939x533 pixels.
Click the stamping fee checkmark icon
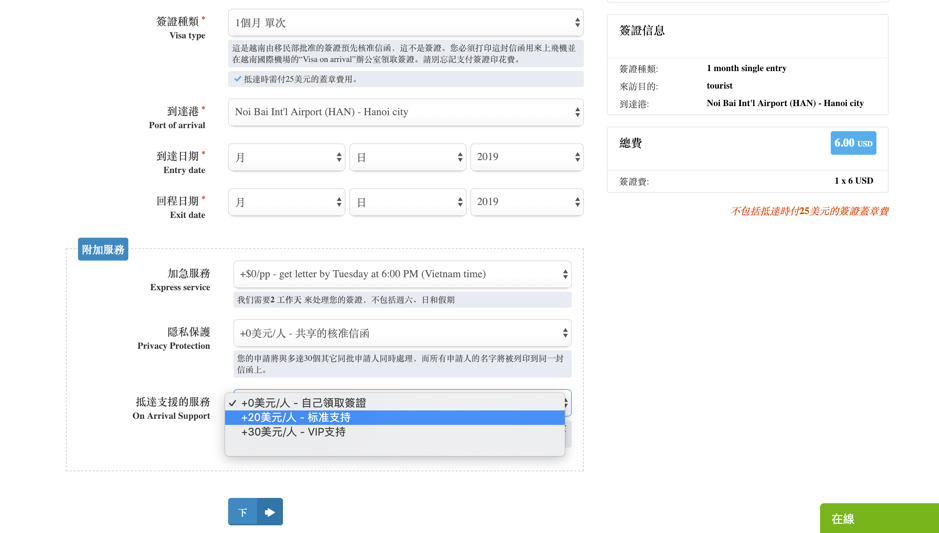point(238,79)
